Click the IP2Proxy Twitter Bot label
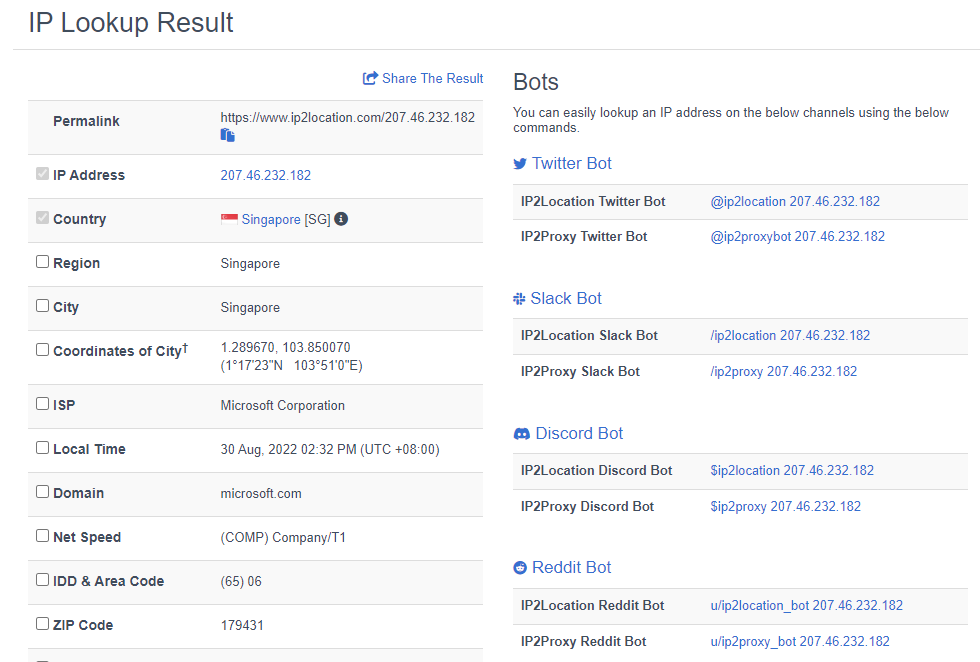 tap(584, 236)
